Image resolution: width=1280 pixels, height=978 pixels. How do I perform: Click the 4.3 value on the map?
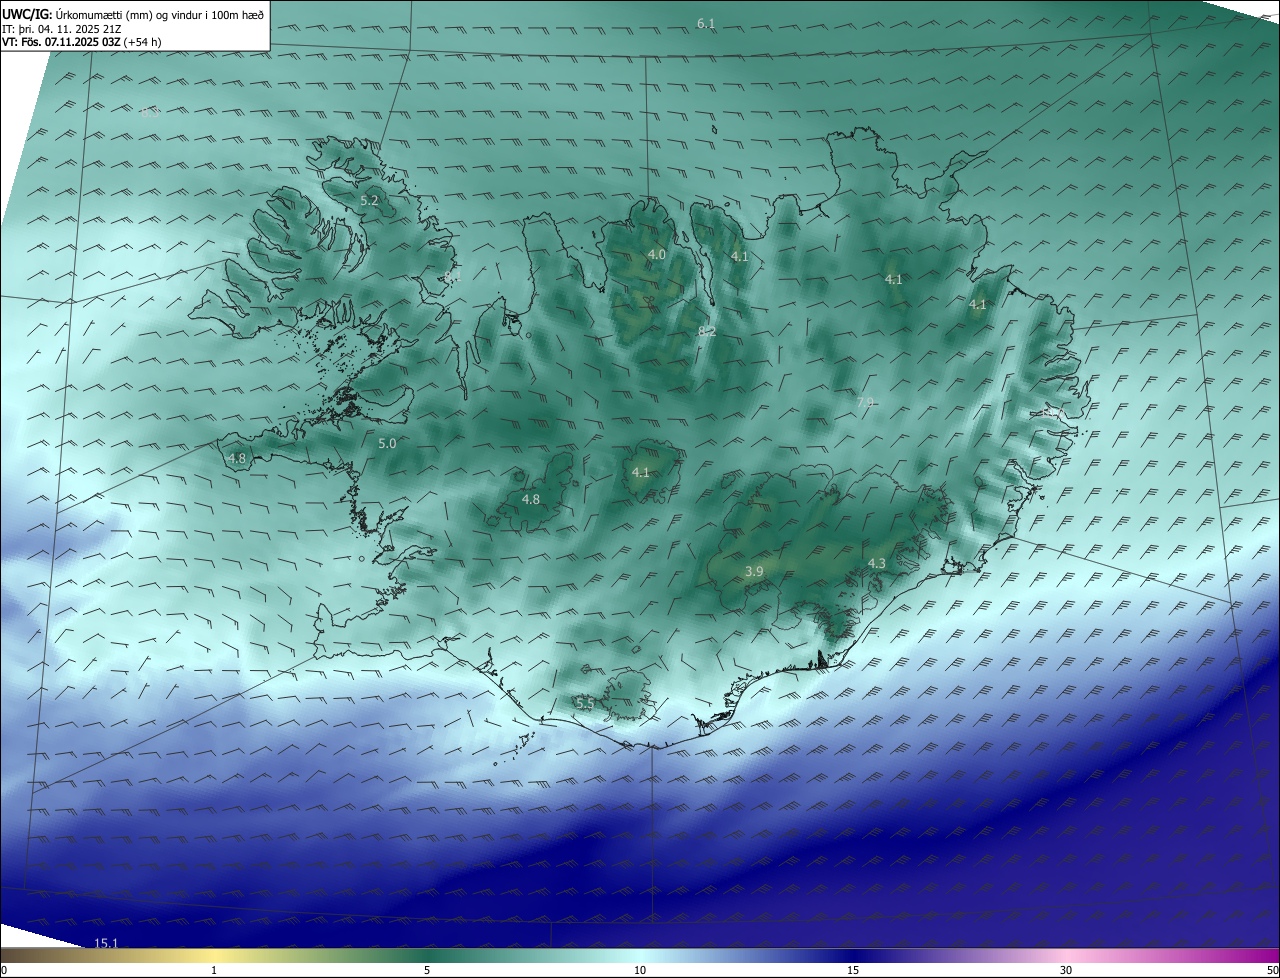pyautogui.click(x=877, y=563)
